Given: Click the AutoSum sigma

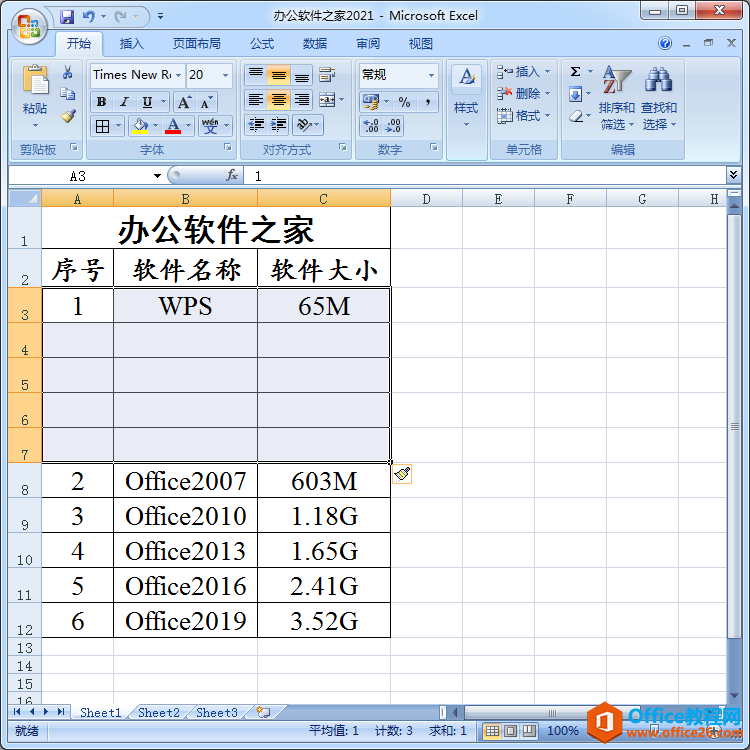Looking at the screenshot, I should 575,72.
